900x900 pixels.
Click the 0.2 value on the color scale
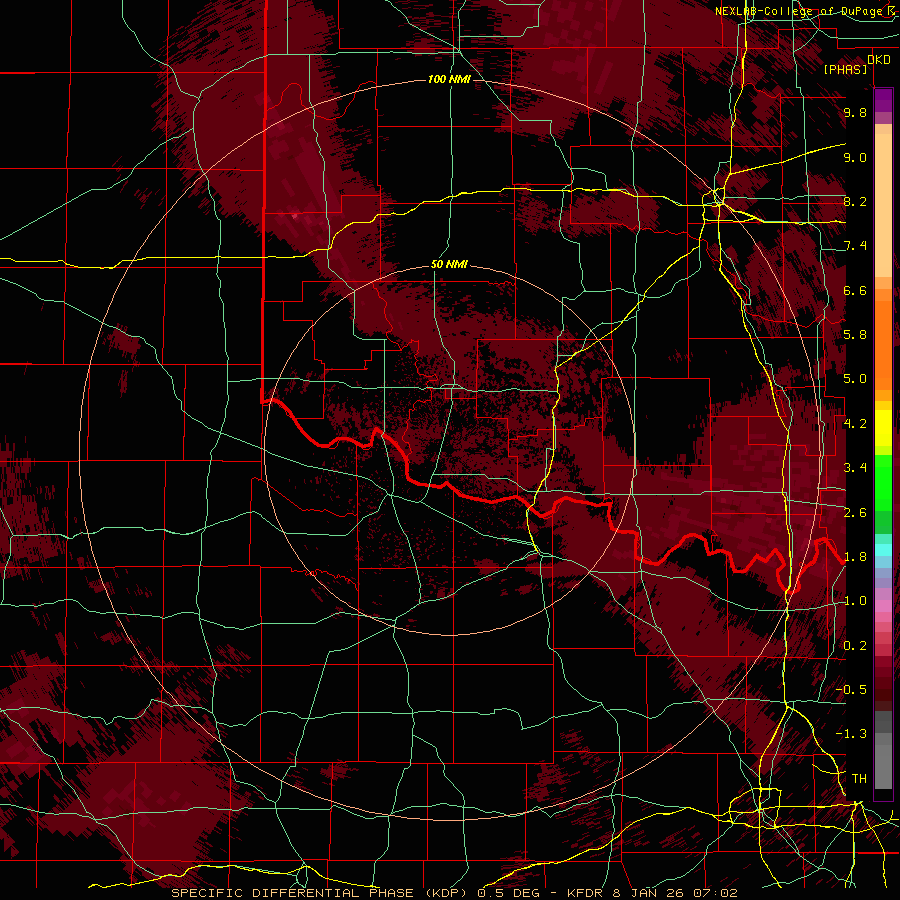pos(855,646)
